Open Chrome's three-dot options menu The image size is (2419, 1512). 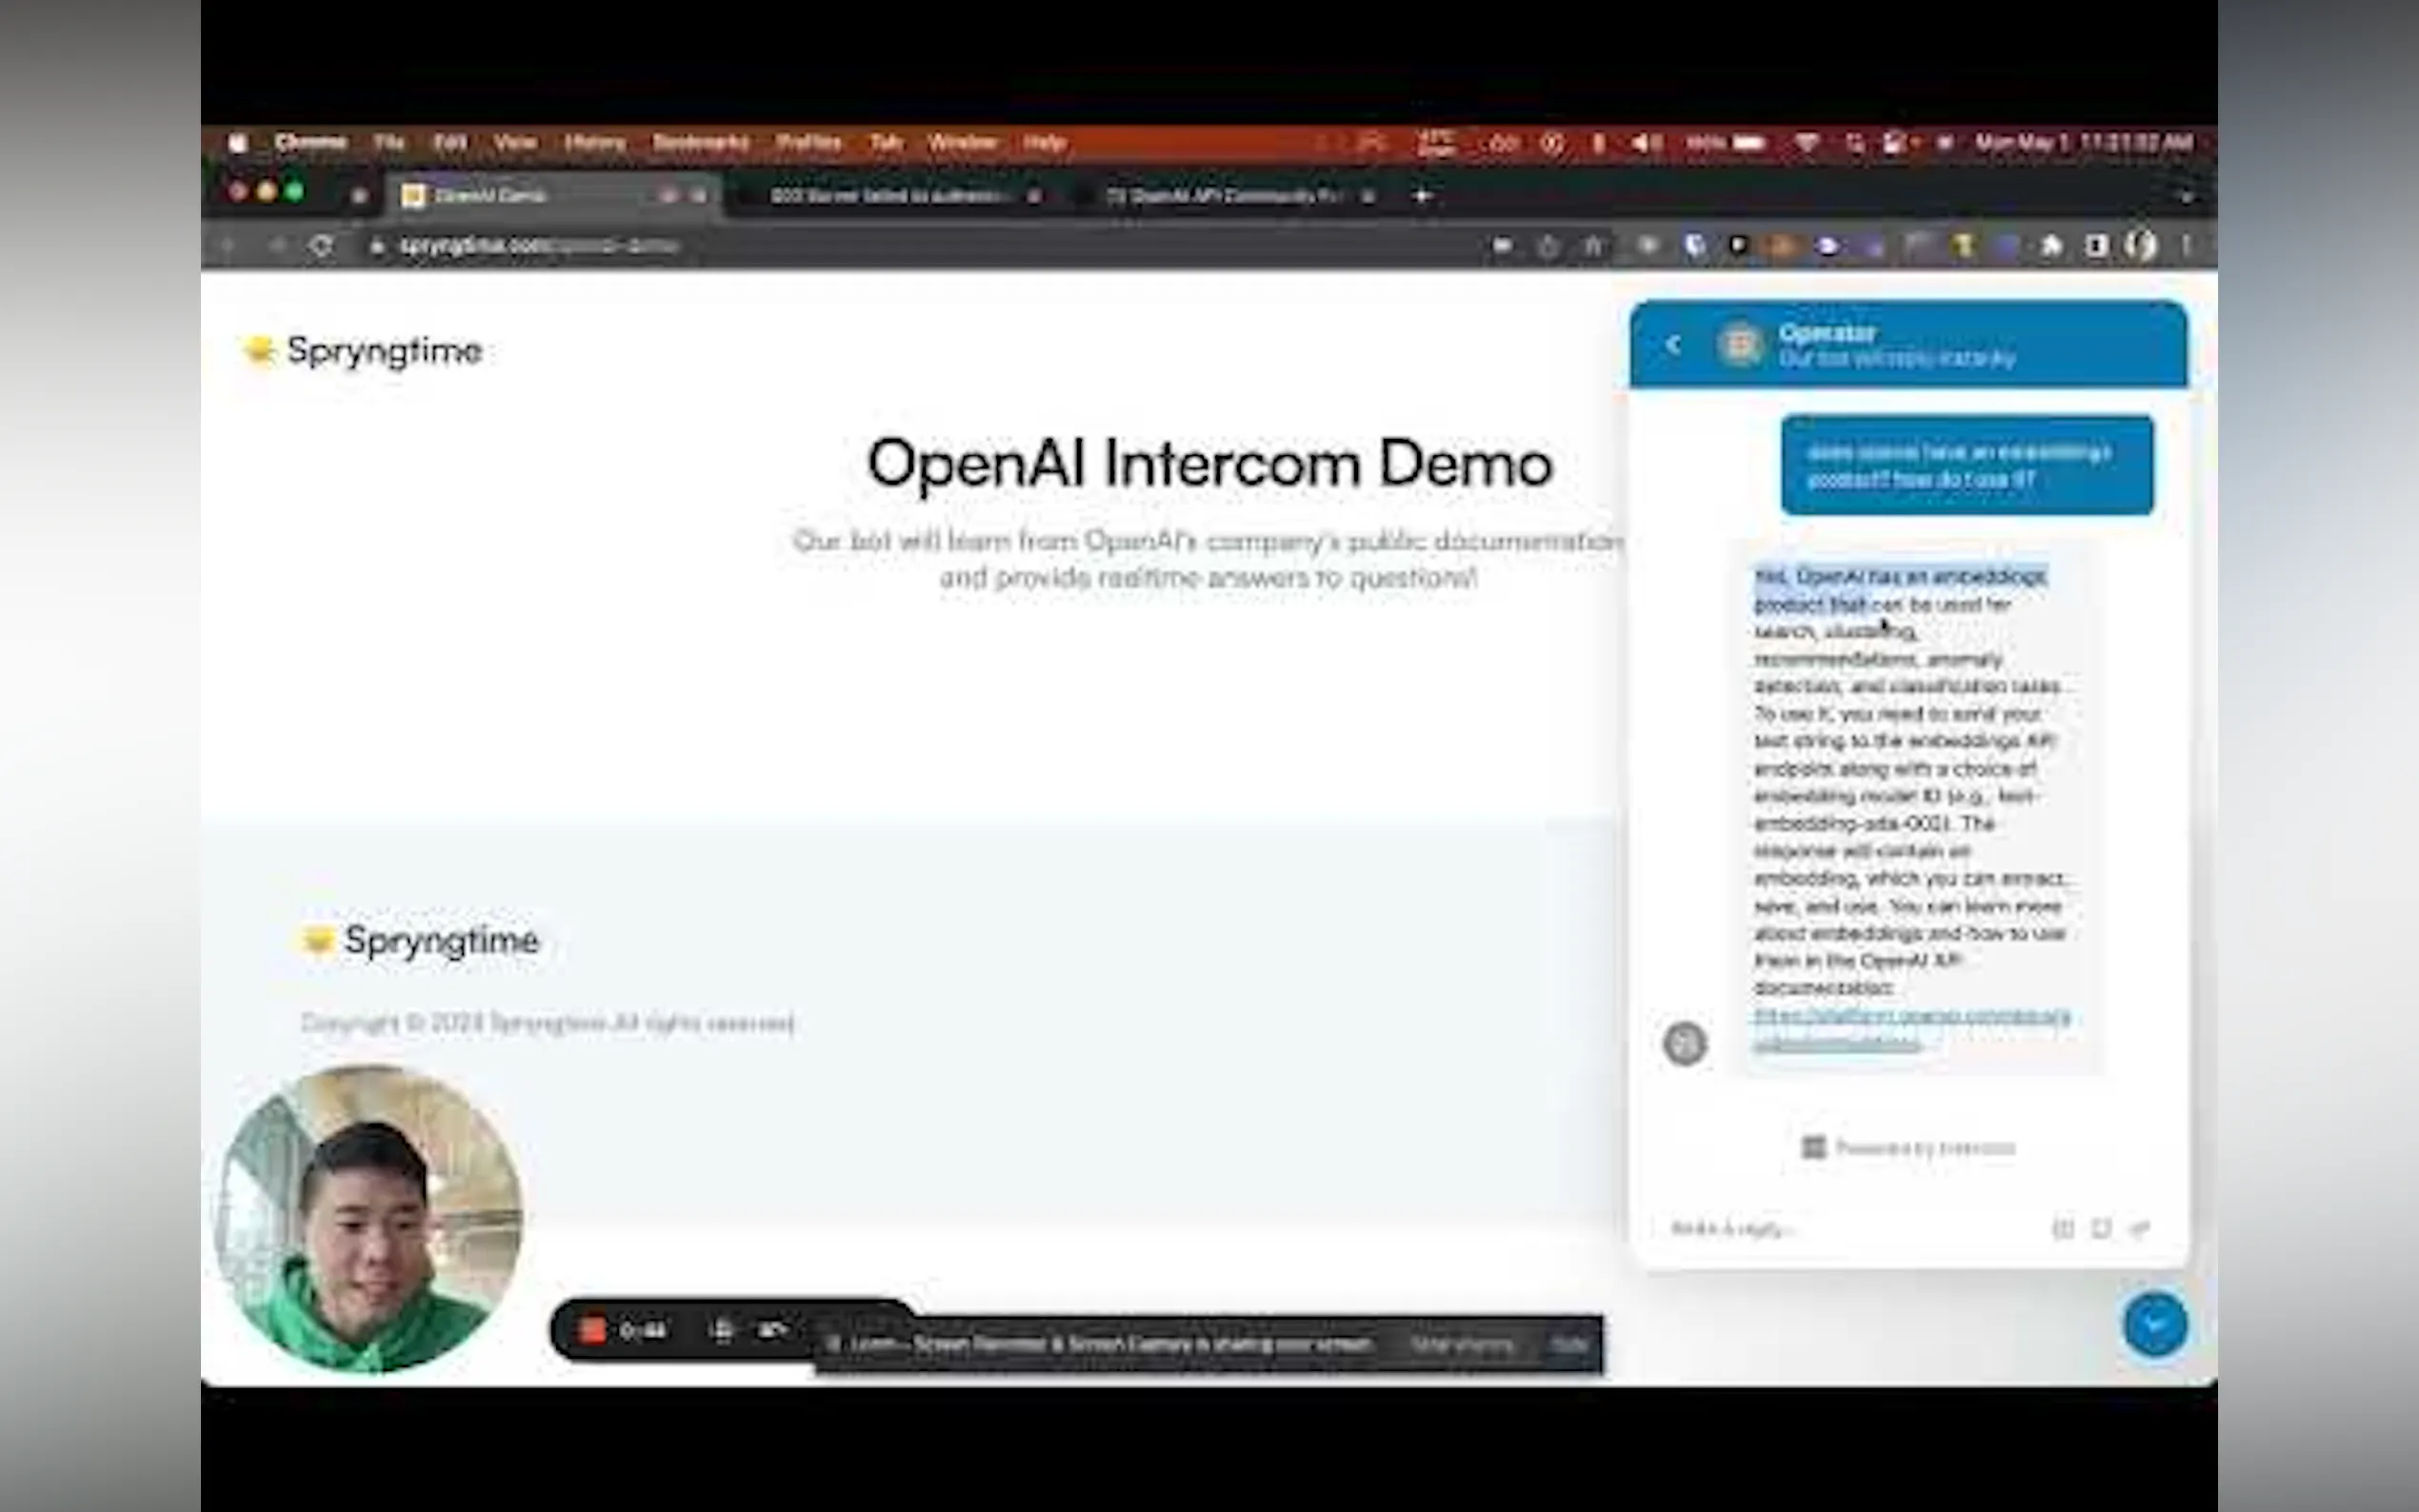pyautogui.click(x=2187, y=246)
